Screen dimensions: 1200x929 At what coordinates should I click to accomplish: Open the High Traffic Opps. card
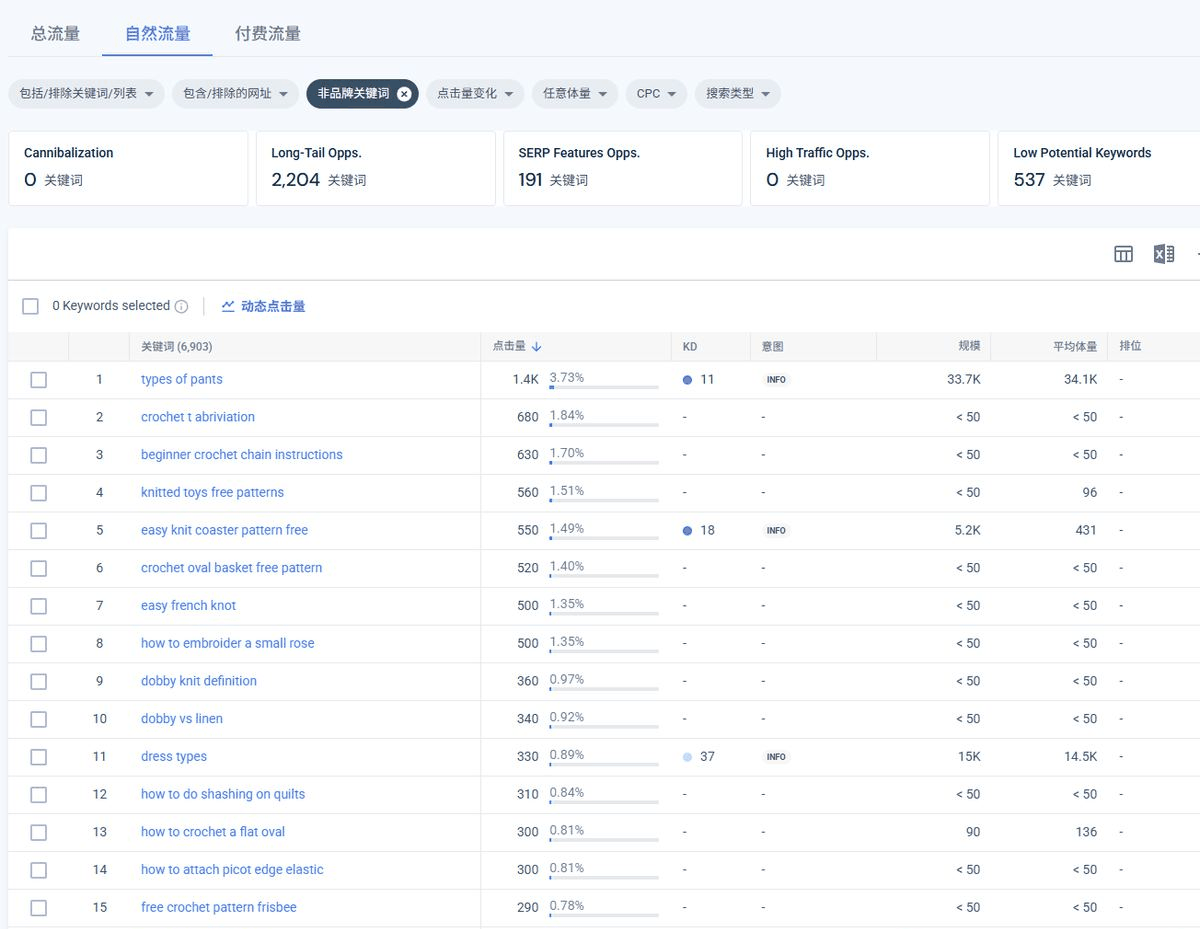870,168
